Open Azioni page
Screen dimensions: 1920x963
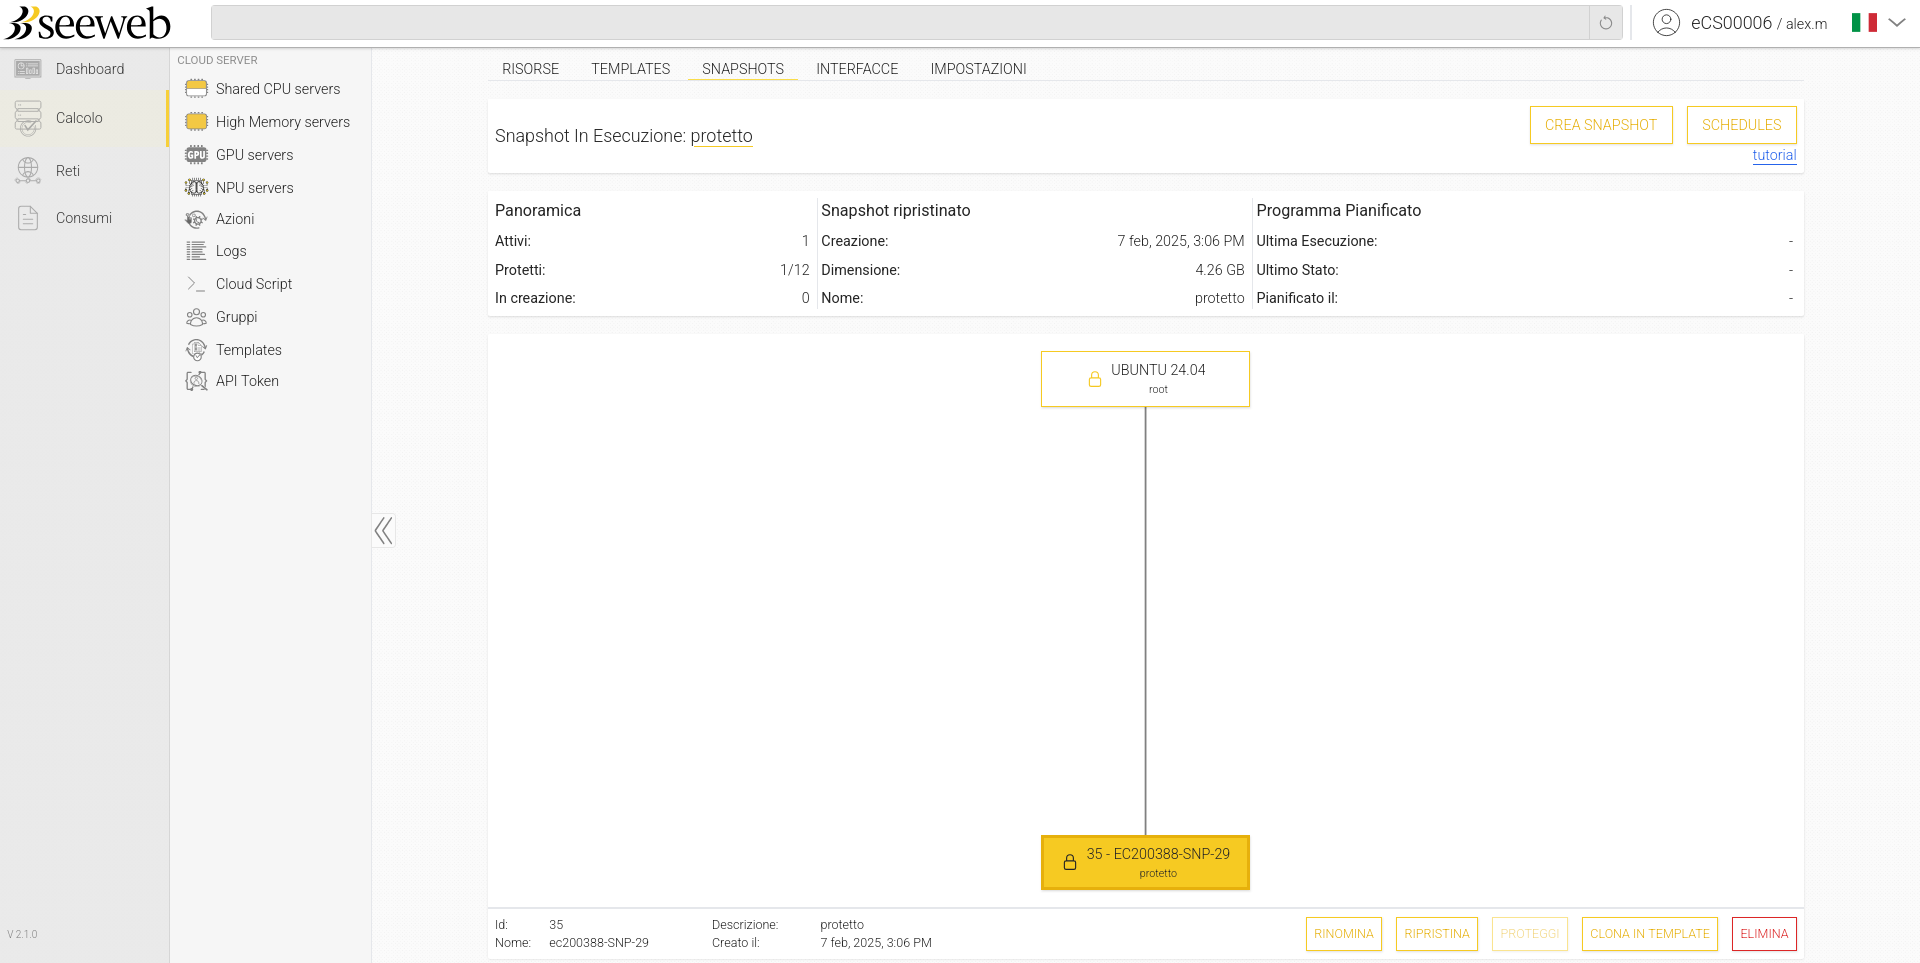235,219
